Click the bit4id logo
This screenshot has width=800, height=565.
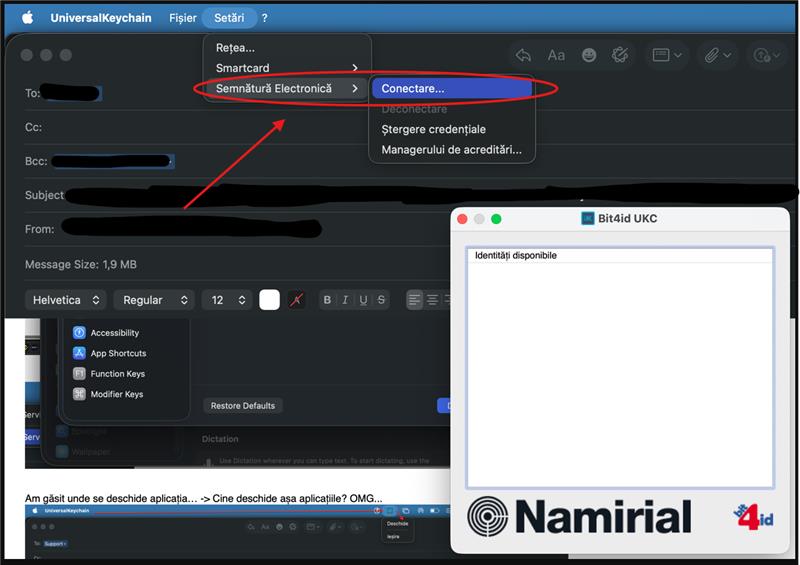point(754,517)
